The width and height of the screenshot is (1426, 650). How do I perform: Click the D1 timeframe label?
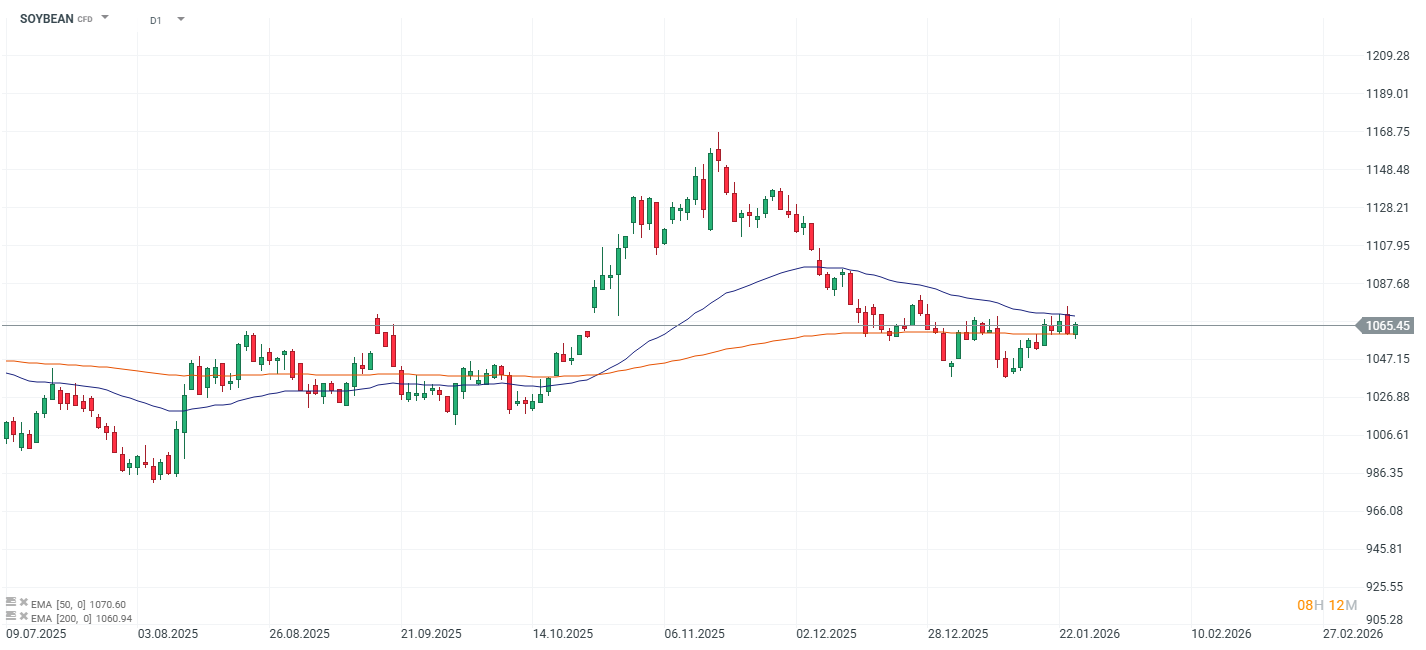(156, 19)
